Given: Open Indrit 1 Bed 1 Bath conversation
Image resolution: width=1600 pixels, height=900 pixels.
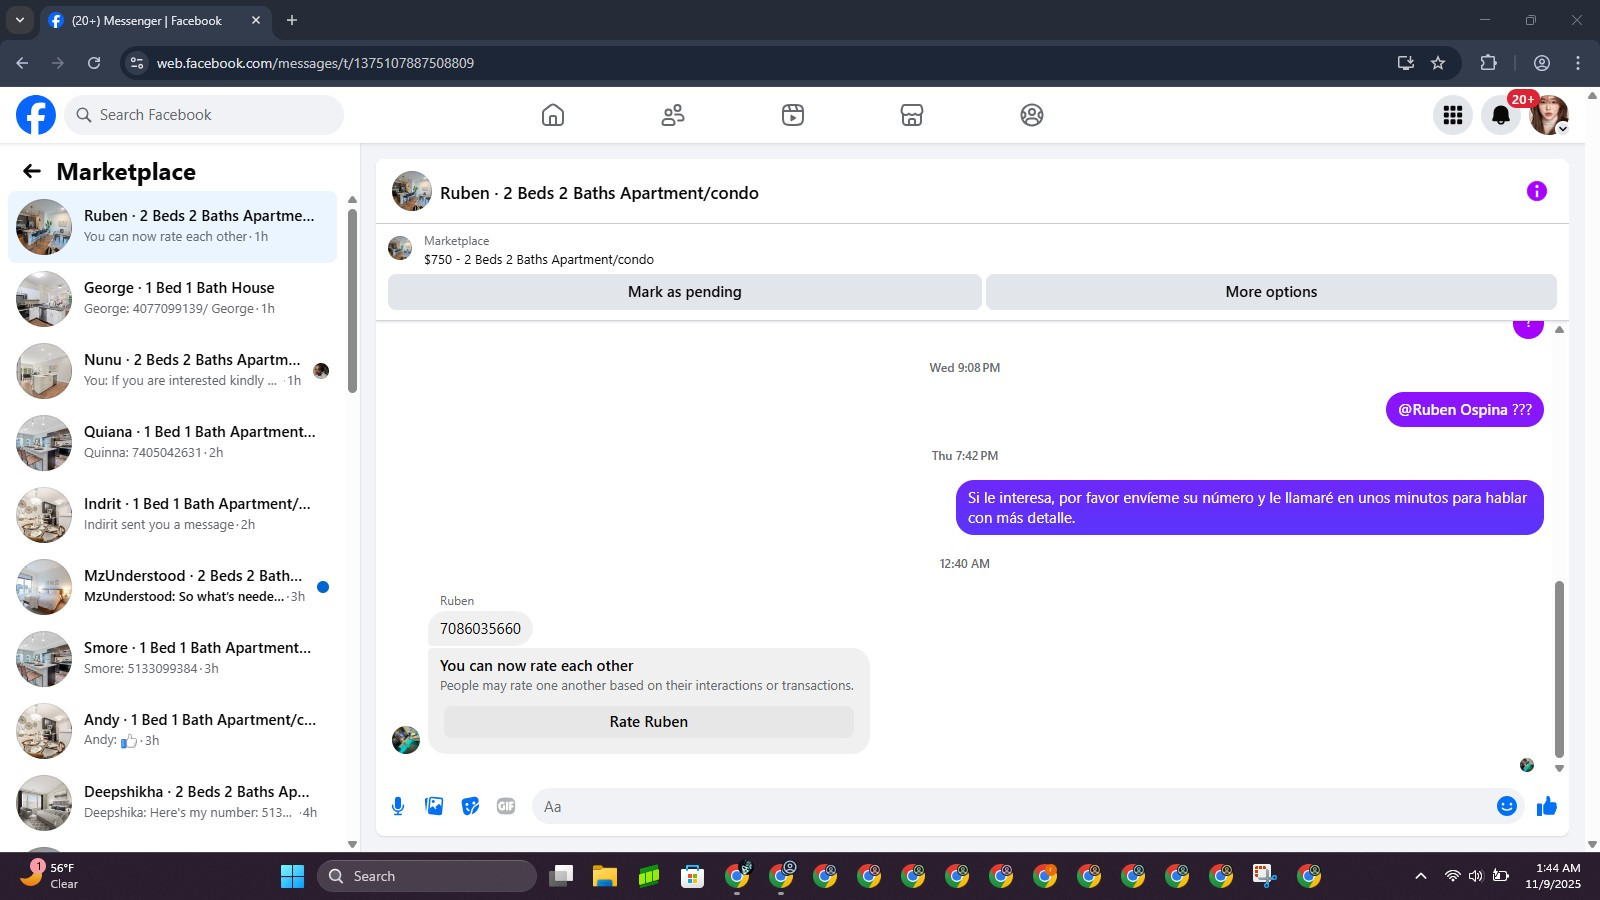Looking at the screenshot, I should click(x=172, y=515).
